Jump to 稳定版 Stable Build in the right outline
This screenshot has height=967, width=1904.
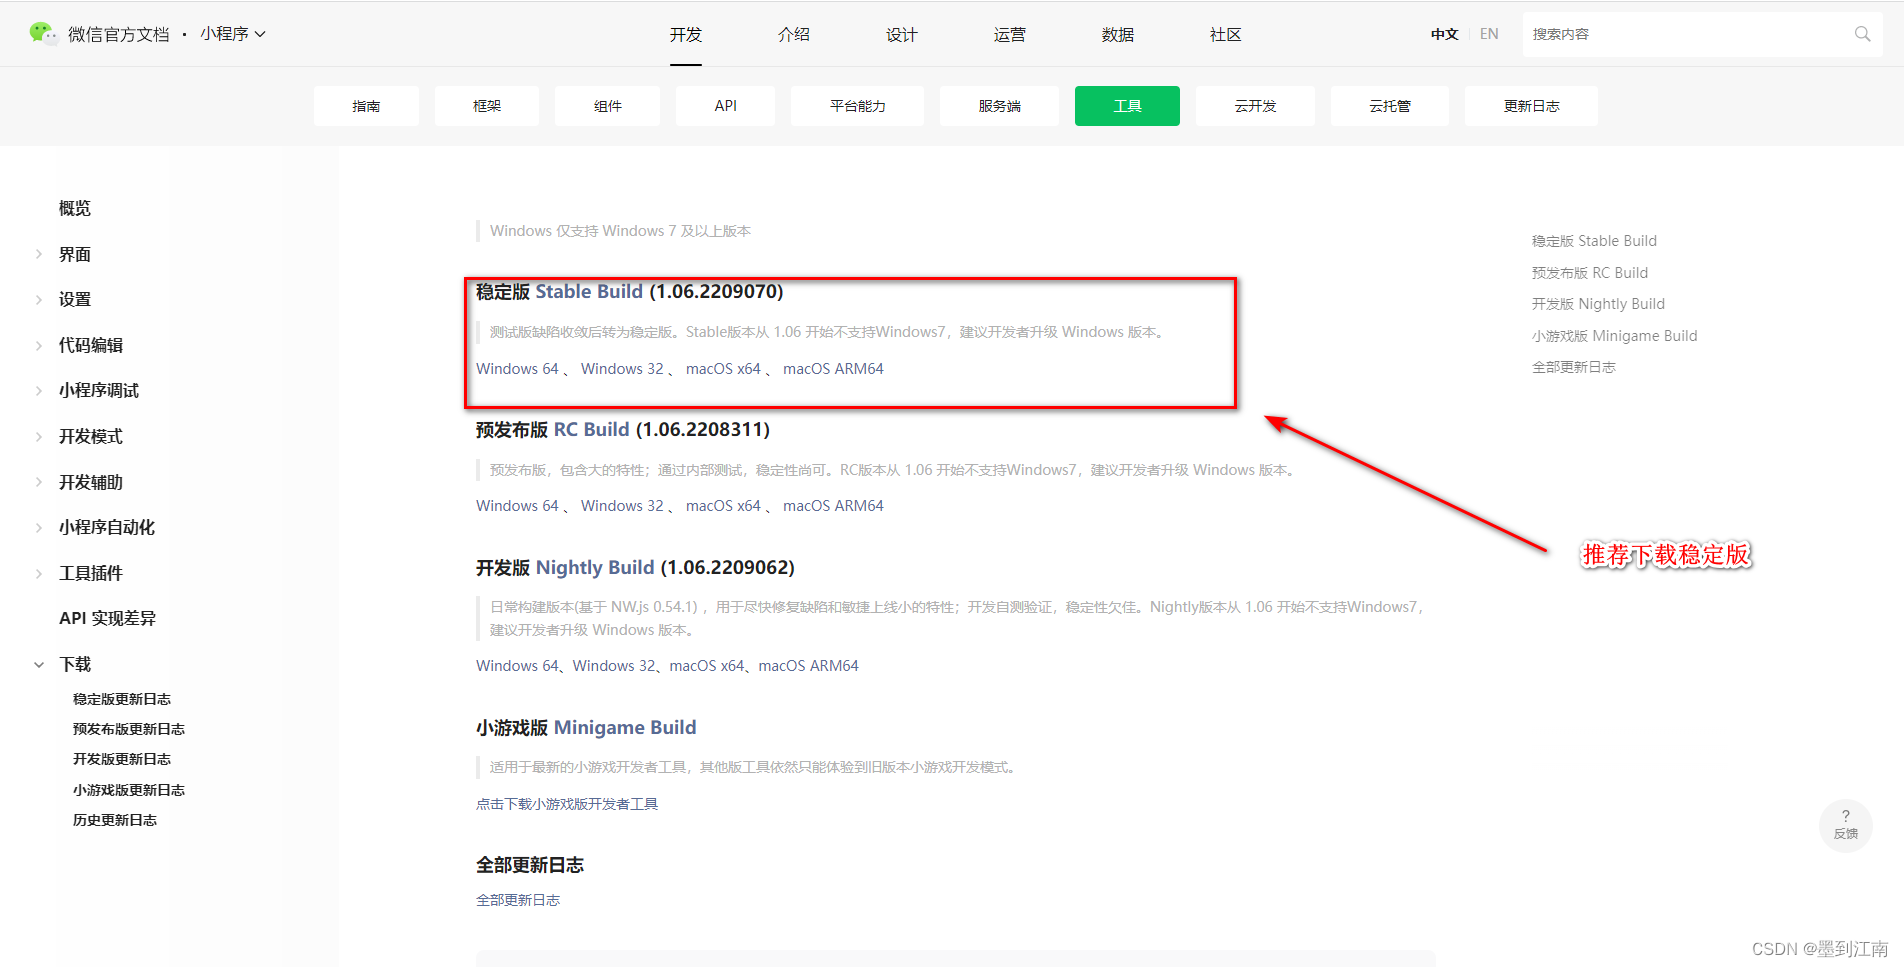(1594, 241)
